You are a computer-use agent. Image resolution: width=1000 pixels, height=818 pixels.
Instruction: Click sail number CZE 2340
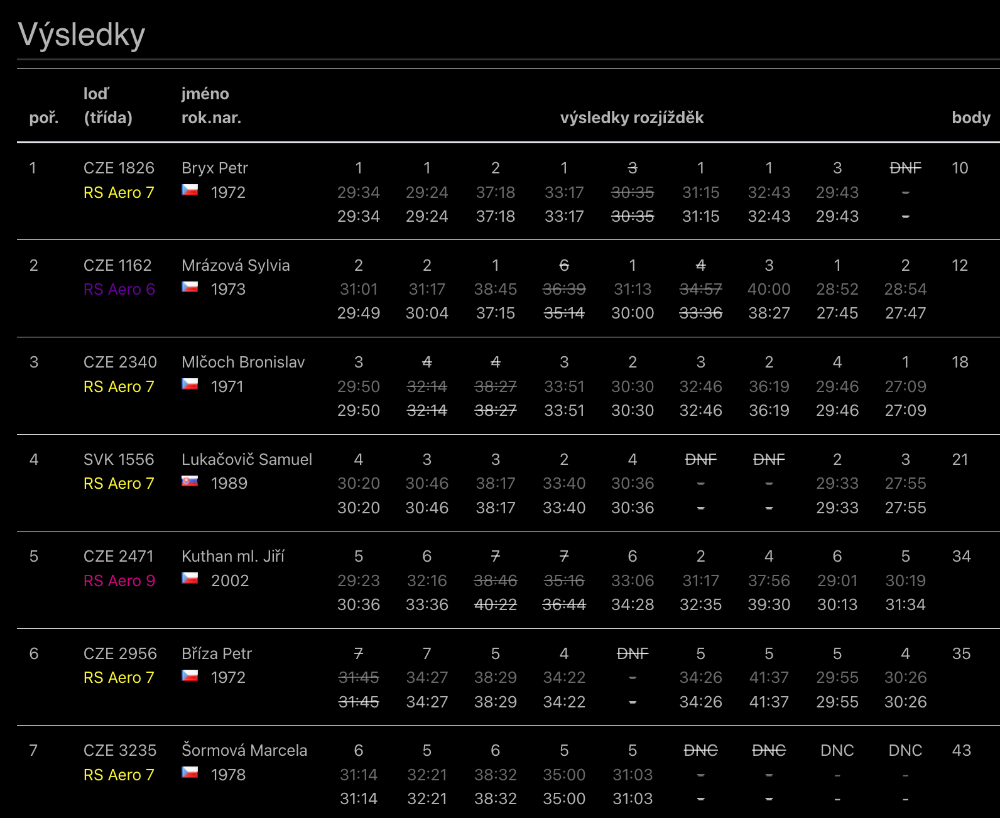click(120, 362)
